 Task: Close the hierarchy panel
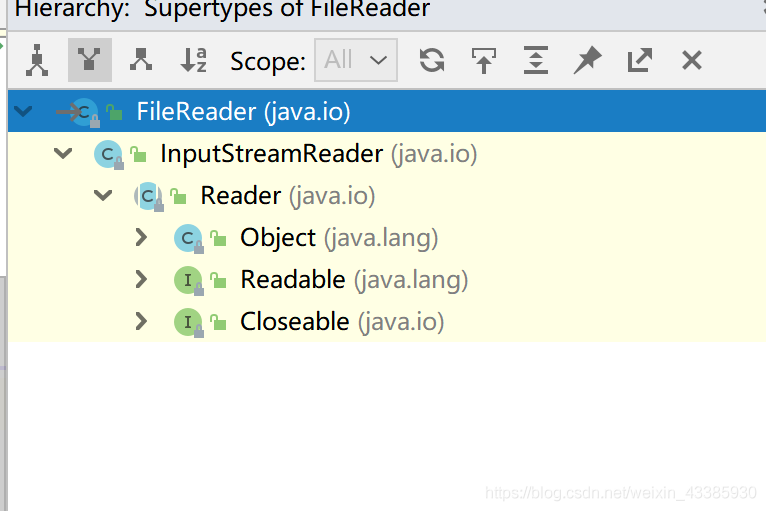pyautogui.click(x=691, y=61)
